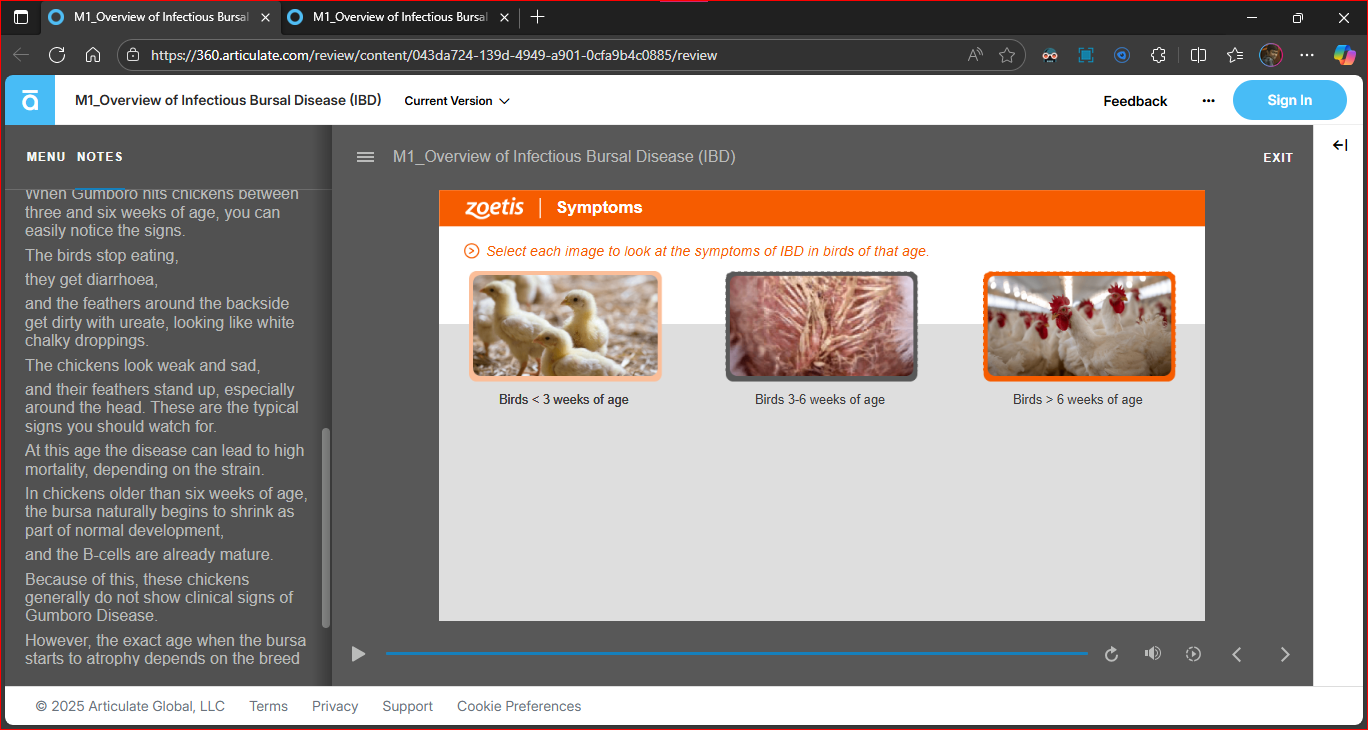
Task: Open the three-dot more options menu
Action: [1208, 101]
